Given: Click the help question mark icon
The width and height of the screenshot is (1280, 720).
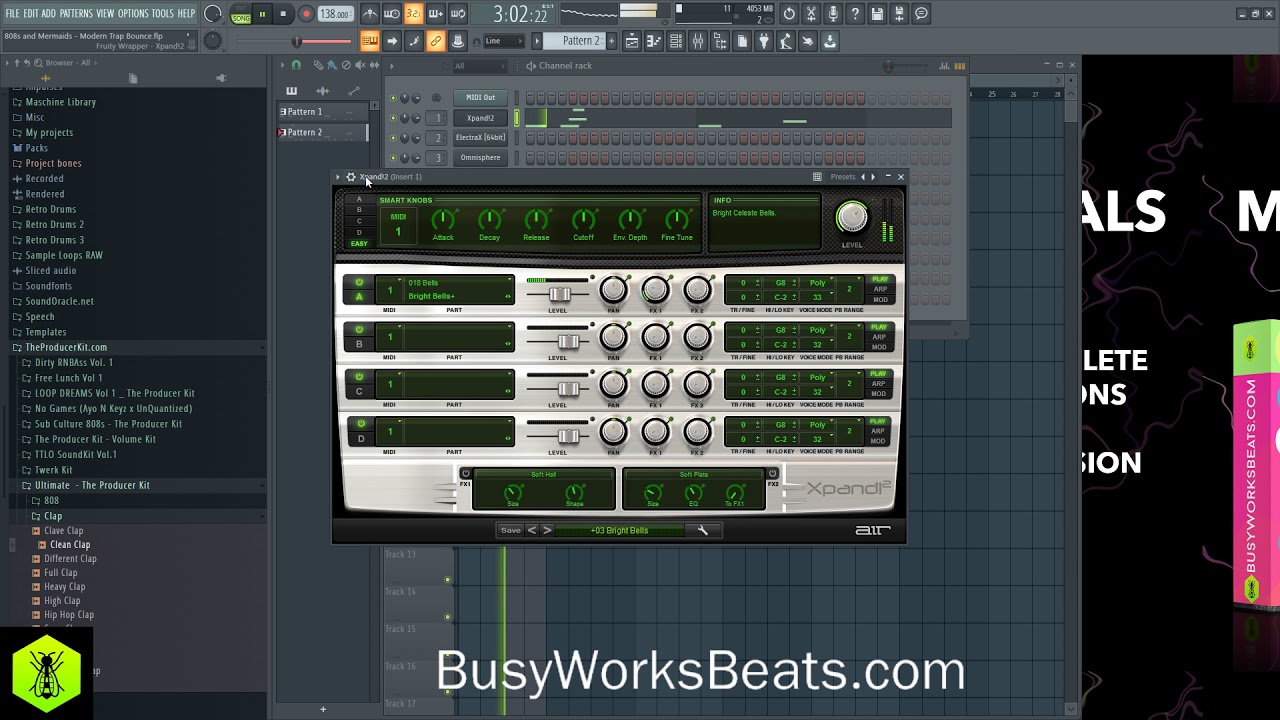Looking at the screenshot, I should tap(855, 14).
